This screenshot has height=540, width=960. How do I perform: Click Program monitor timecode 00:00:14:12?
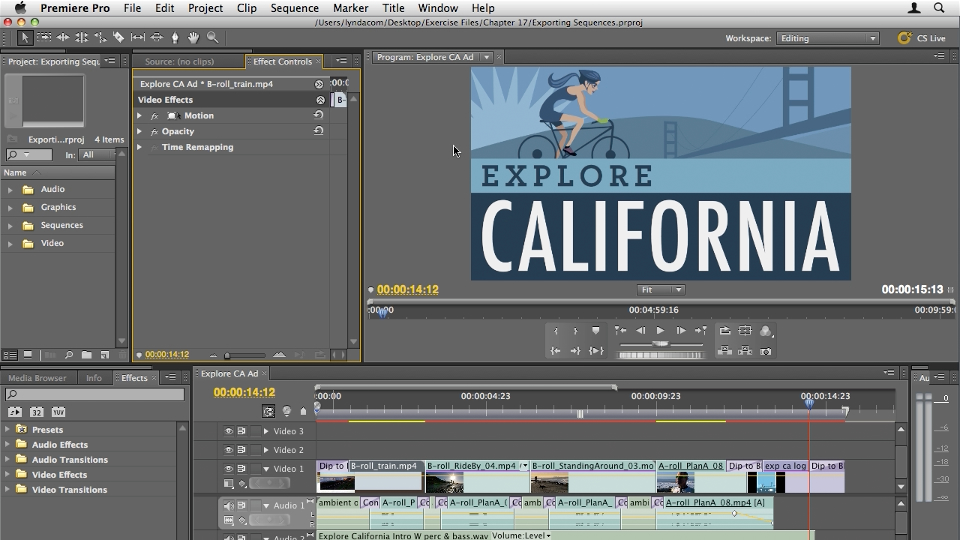[x=408, y=290]
